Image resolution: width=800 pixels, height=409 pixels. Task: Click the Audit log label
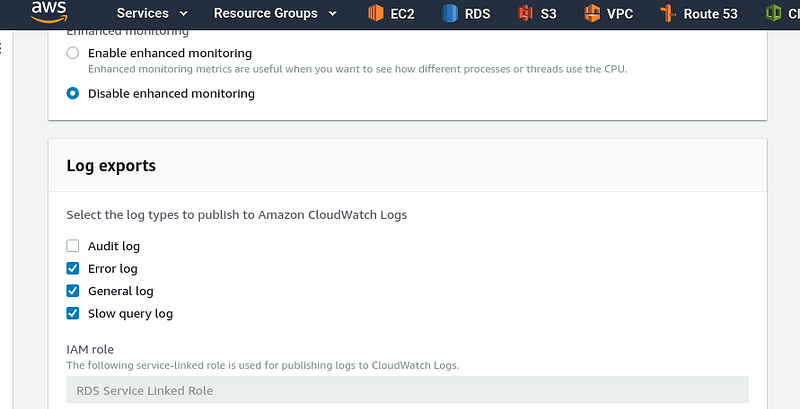point(114,246)
